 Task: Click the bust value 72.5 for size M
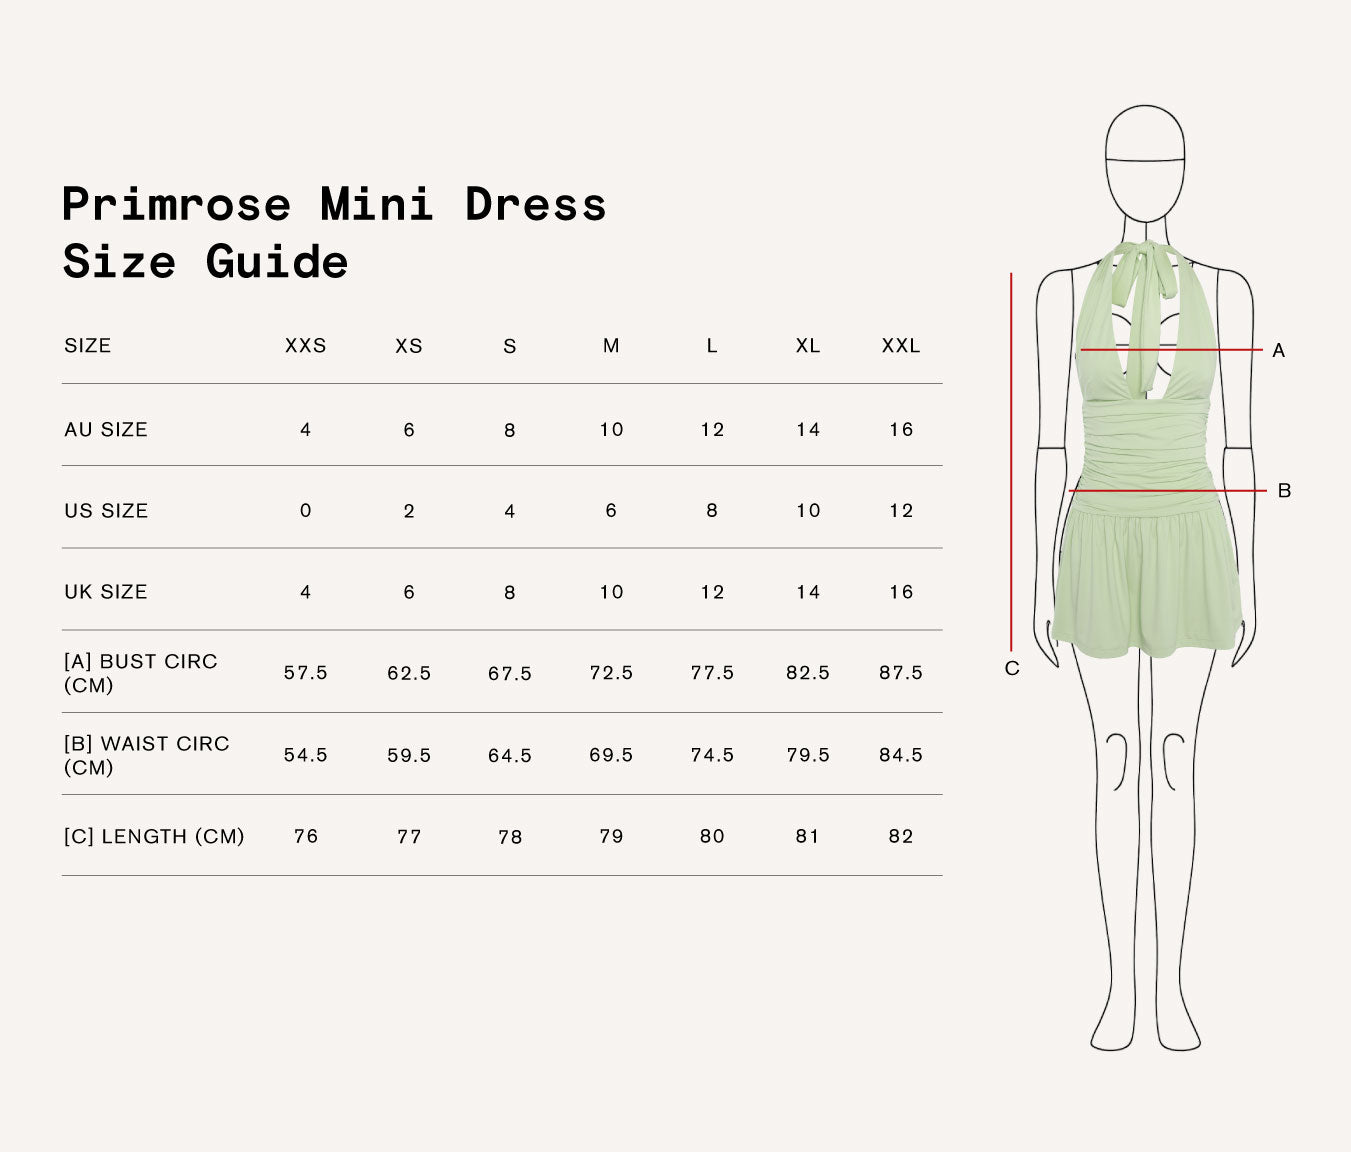[x=611, y=673]
